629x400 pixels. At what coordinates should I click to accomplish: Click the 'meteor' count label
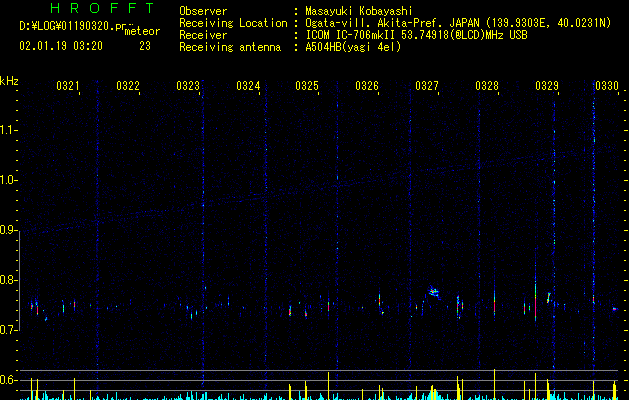(x=142, y=31)
